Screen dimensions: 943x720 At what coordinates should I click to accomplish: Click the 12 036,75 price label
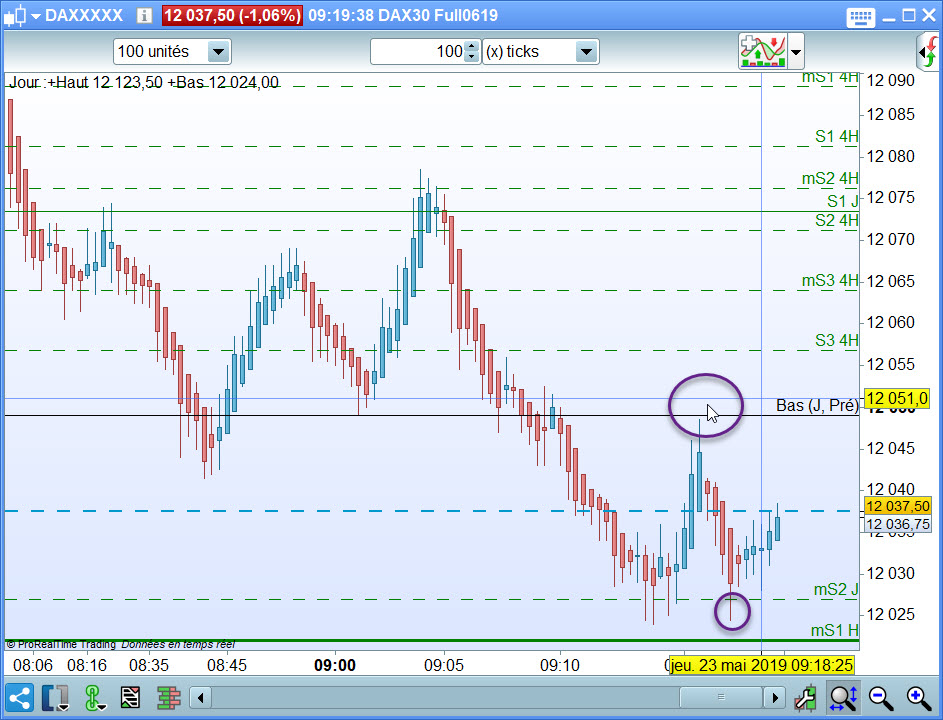coord(897,525)
